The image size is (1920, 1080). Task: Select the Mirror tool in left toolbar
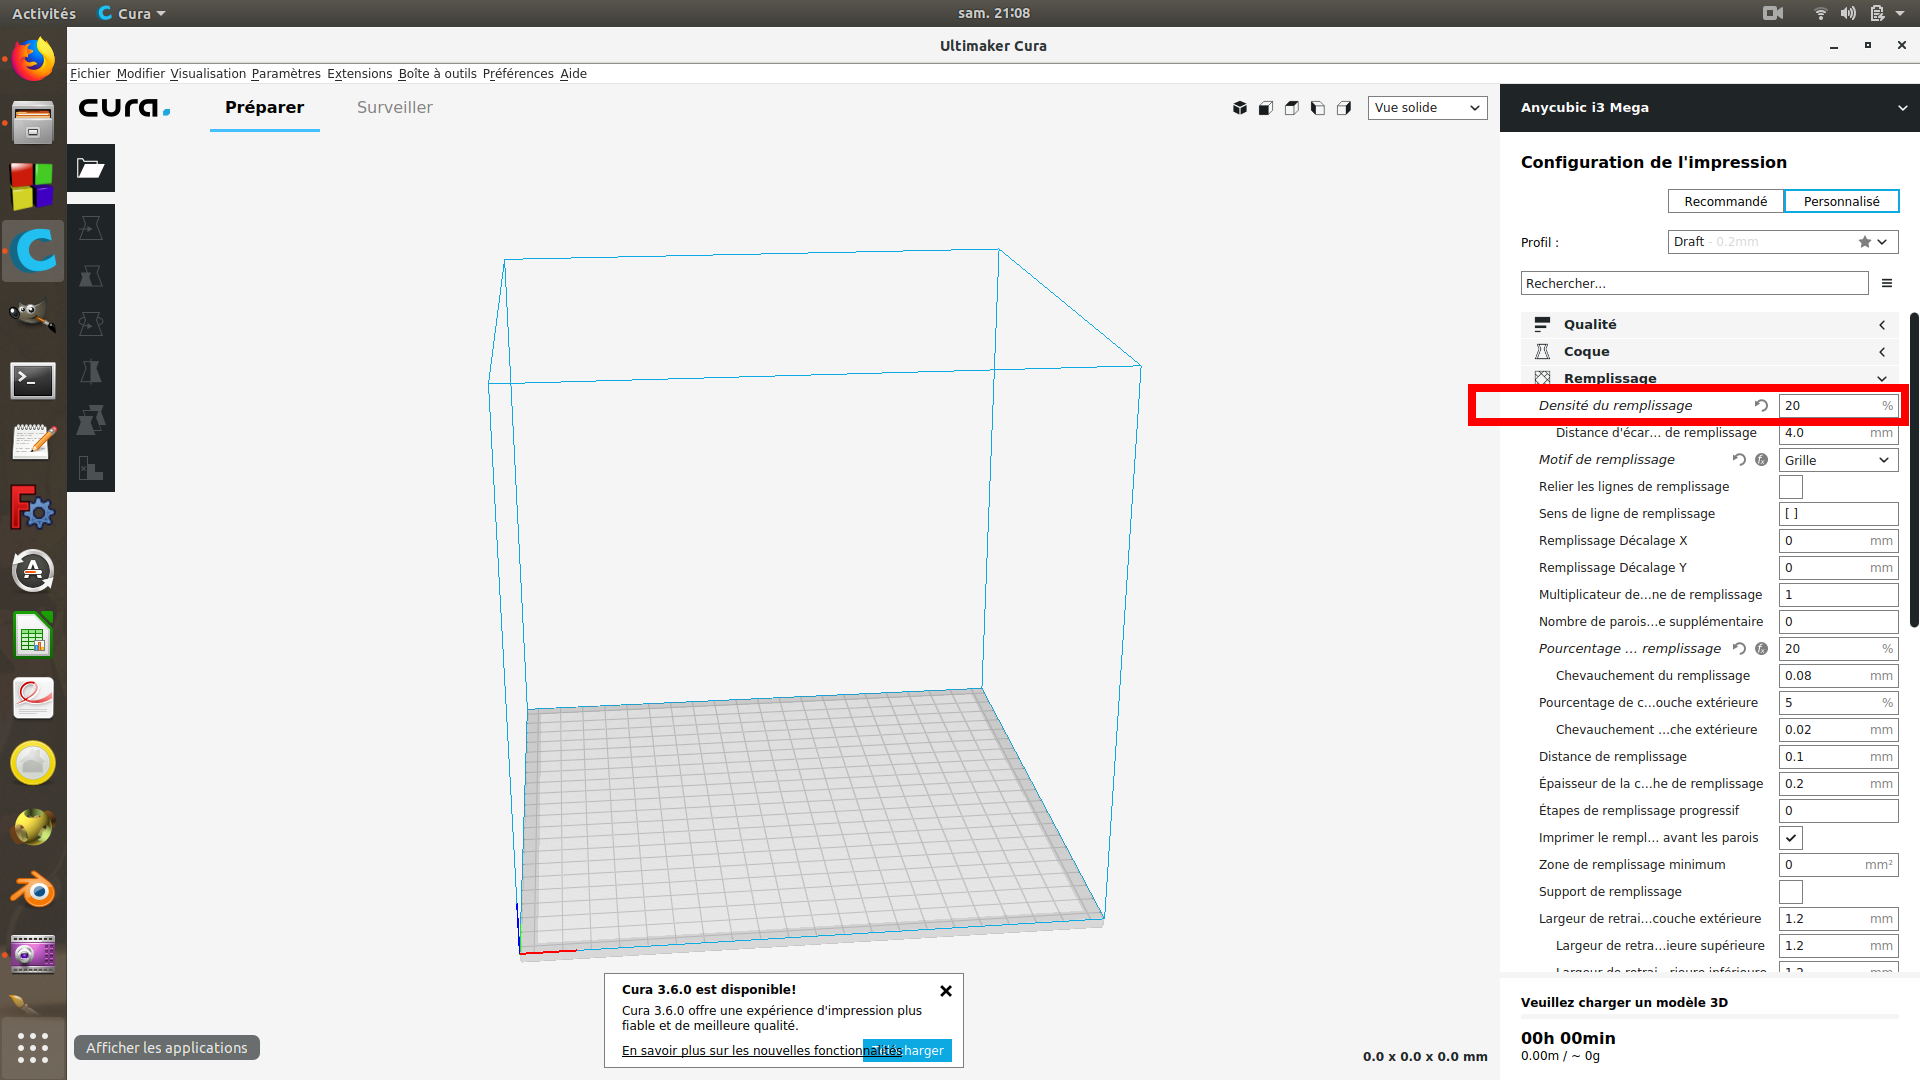91,372
